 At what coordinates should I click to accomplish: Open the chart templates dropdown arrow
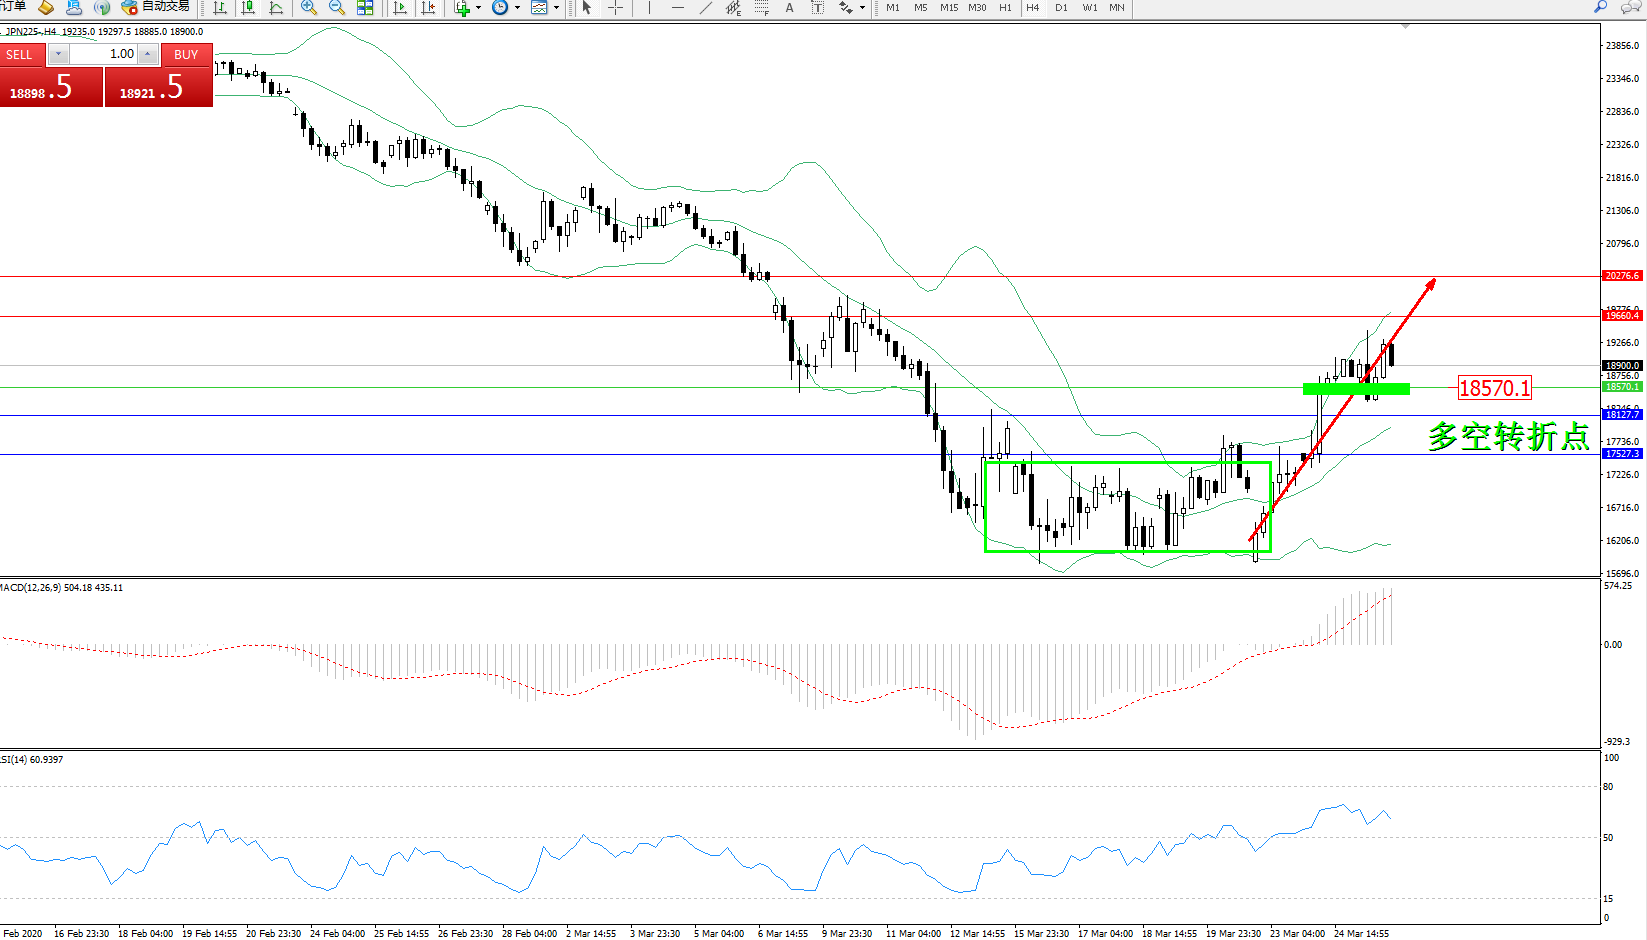click(556, 8)
